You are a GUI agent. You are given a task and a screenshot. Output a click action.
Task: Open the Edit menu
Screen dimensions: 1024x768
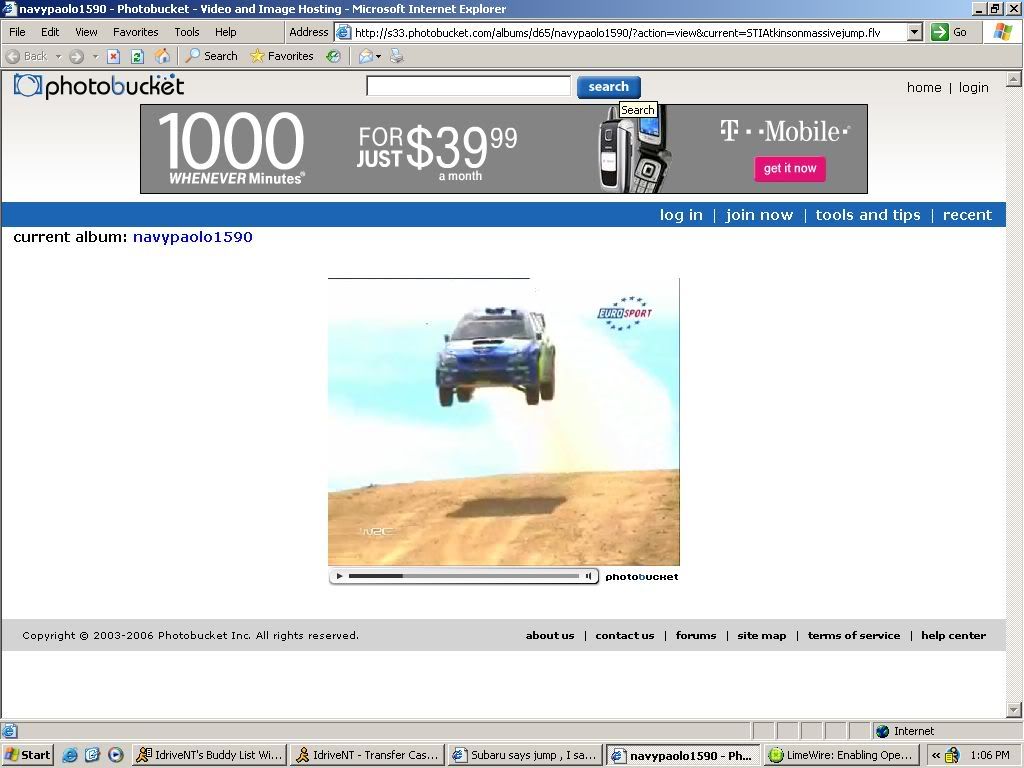click(50, 32)
